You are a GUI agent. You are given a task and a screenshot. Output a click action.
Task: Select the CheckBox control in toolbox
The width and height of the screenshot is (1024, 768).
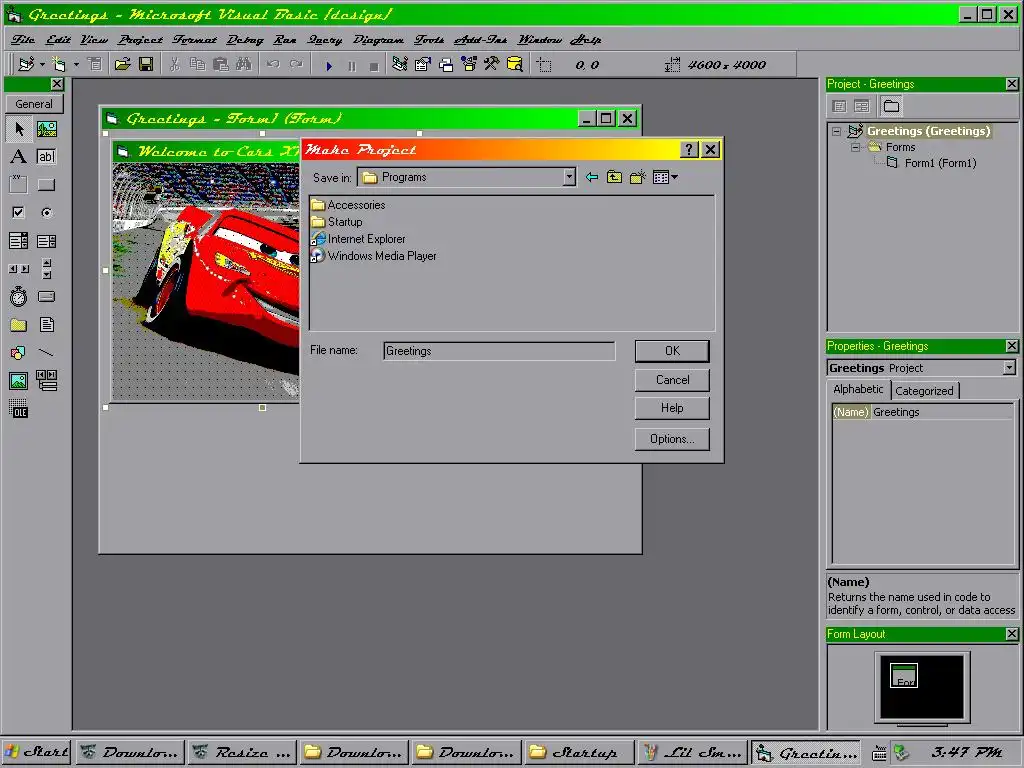pyautogui.click(x=19, y=212)
